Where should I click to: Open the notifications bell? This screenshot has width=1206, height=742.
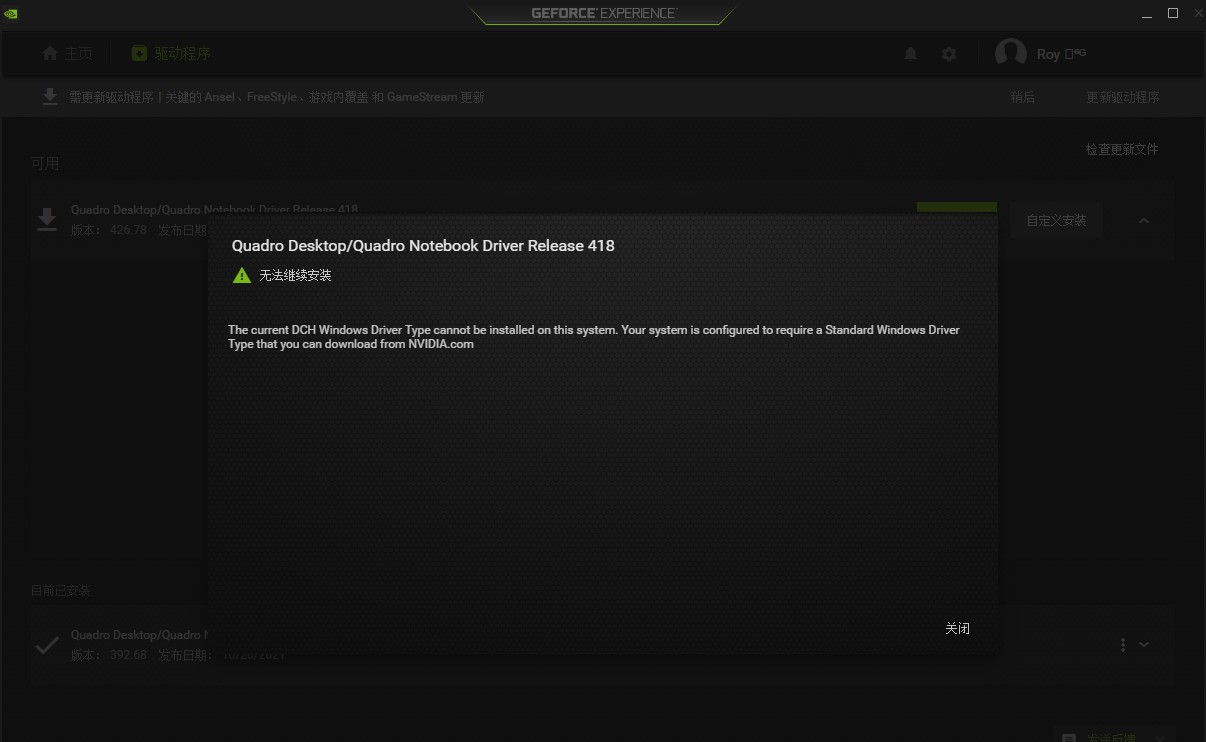pos(910,54)
